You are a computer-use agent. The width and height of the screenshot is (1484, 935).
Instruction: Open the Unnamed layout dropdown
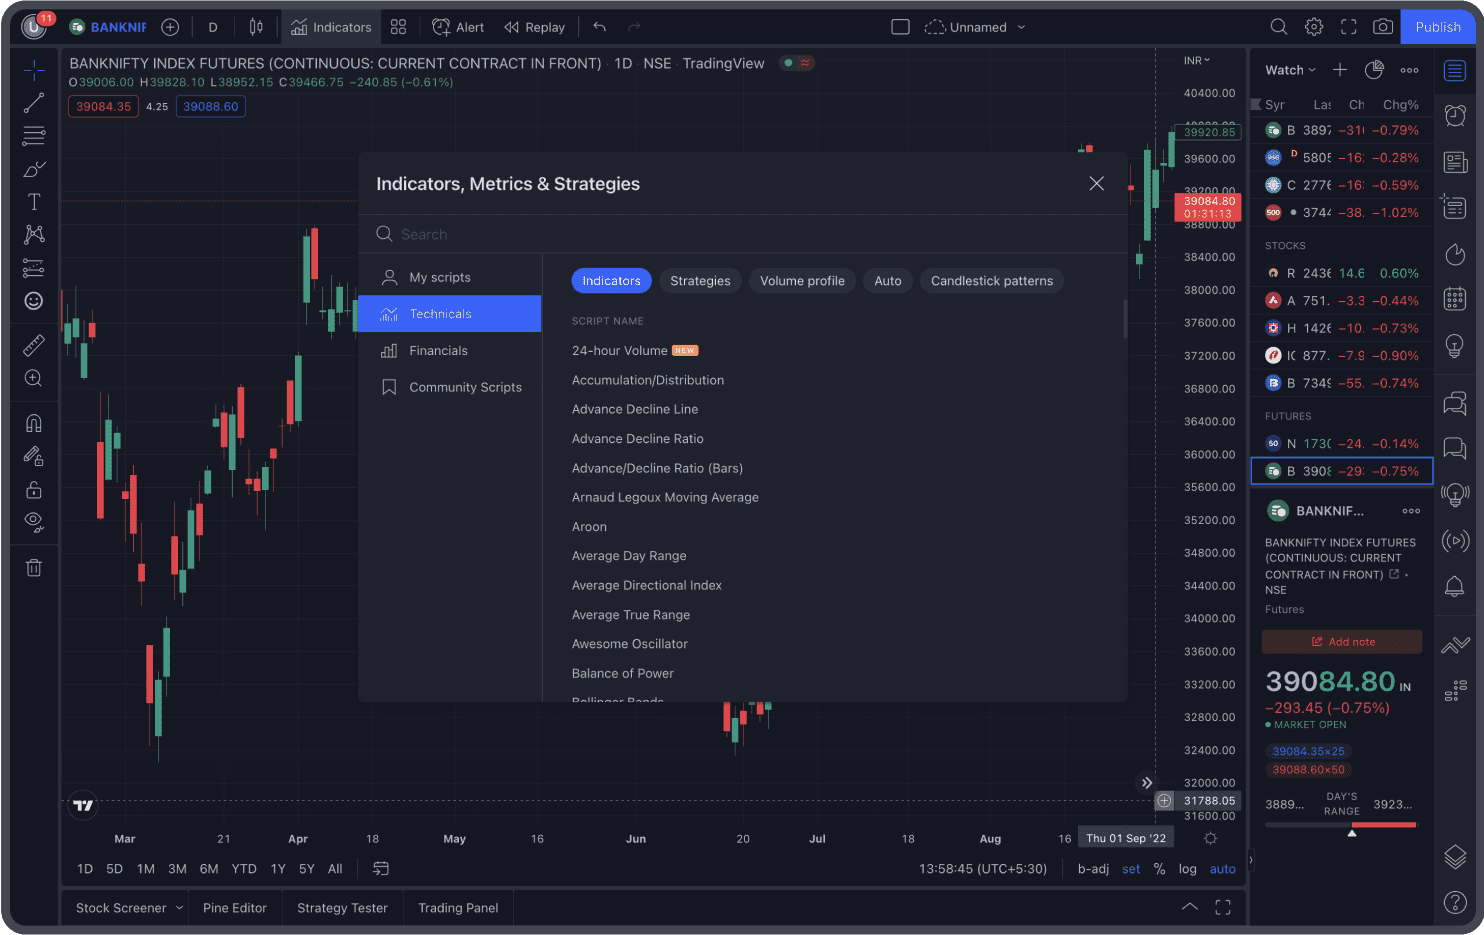click(975, 27)
